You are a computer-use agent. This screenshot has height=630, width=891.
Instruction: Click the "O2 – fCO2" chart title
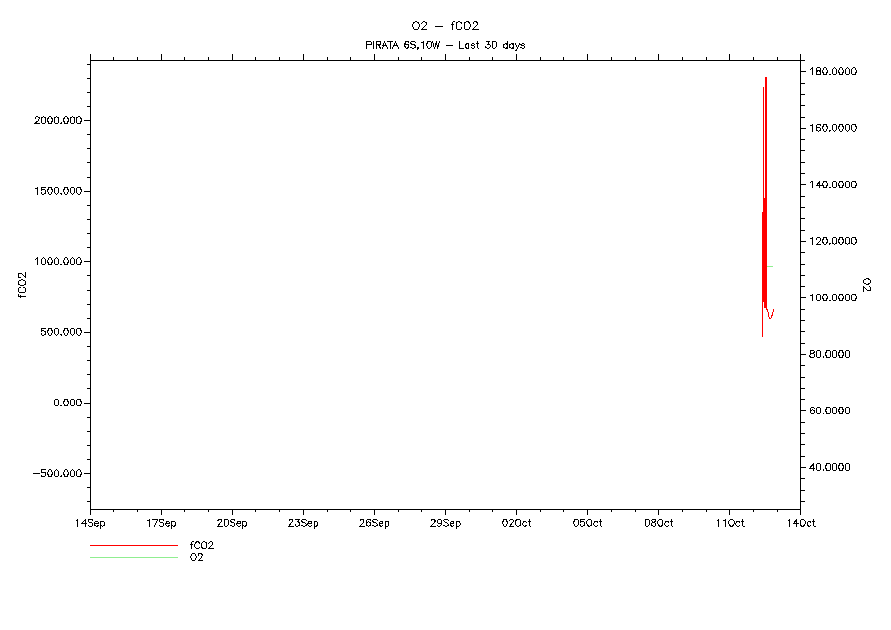[445, 26]
